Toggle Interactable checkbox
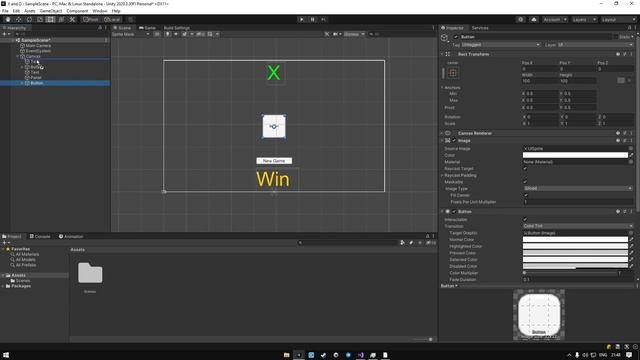Screen dimensions: 640x360 (x=525, y=220)
